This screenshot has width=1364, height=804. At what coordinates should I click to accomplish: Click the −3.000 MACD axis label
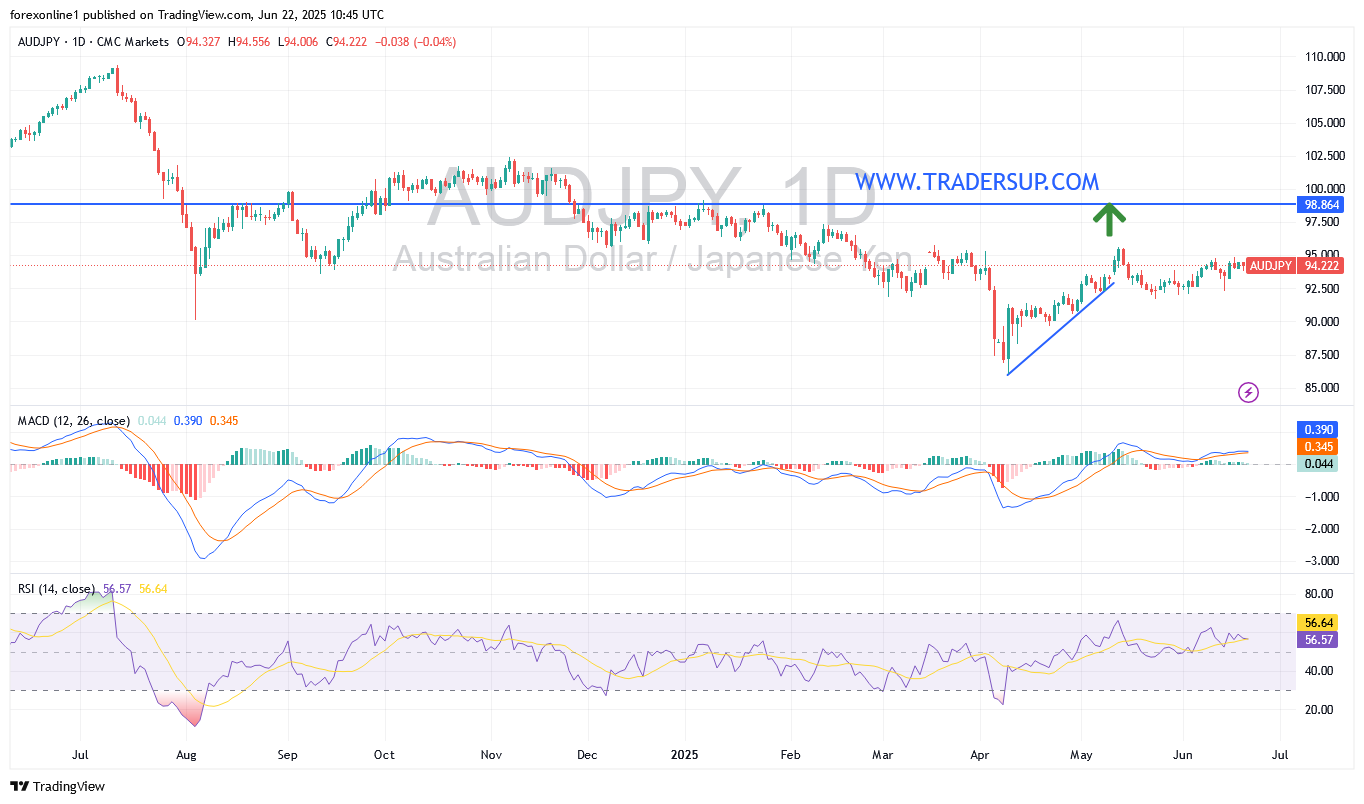click(x=1321, y=560)
